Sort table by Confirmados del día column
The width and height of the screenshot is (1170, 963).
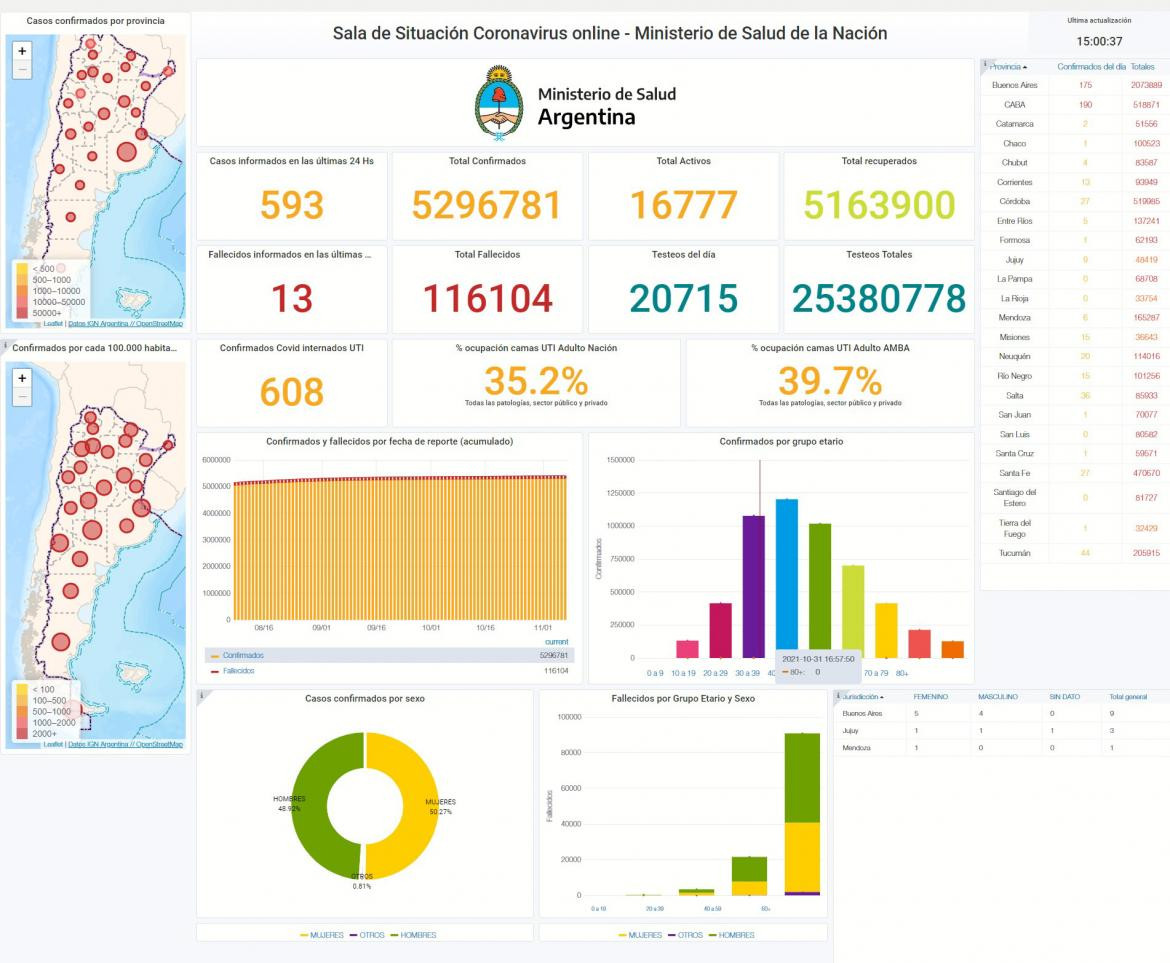1092,67
